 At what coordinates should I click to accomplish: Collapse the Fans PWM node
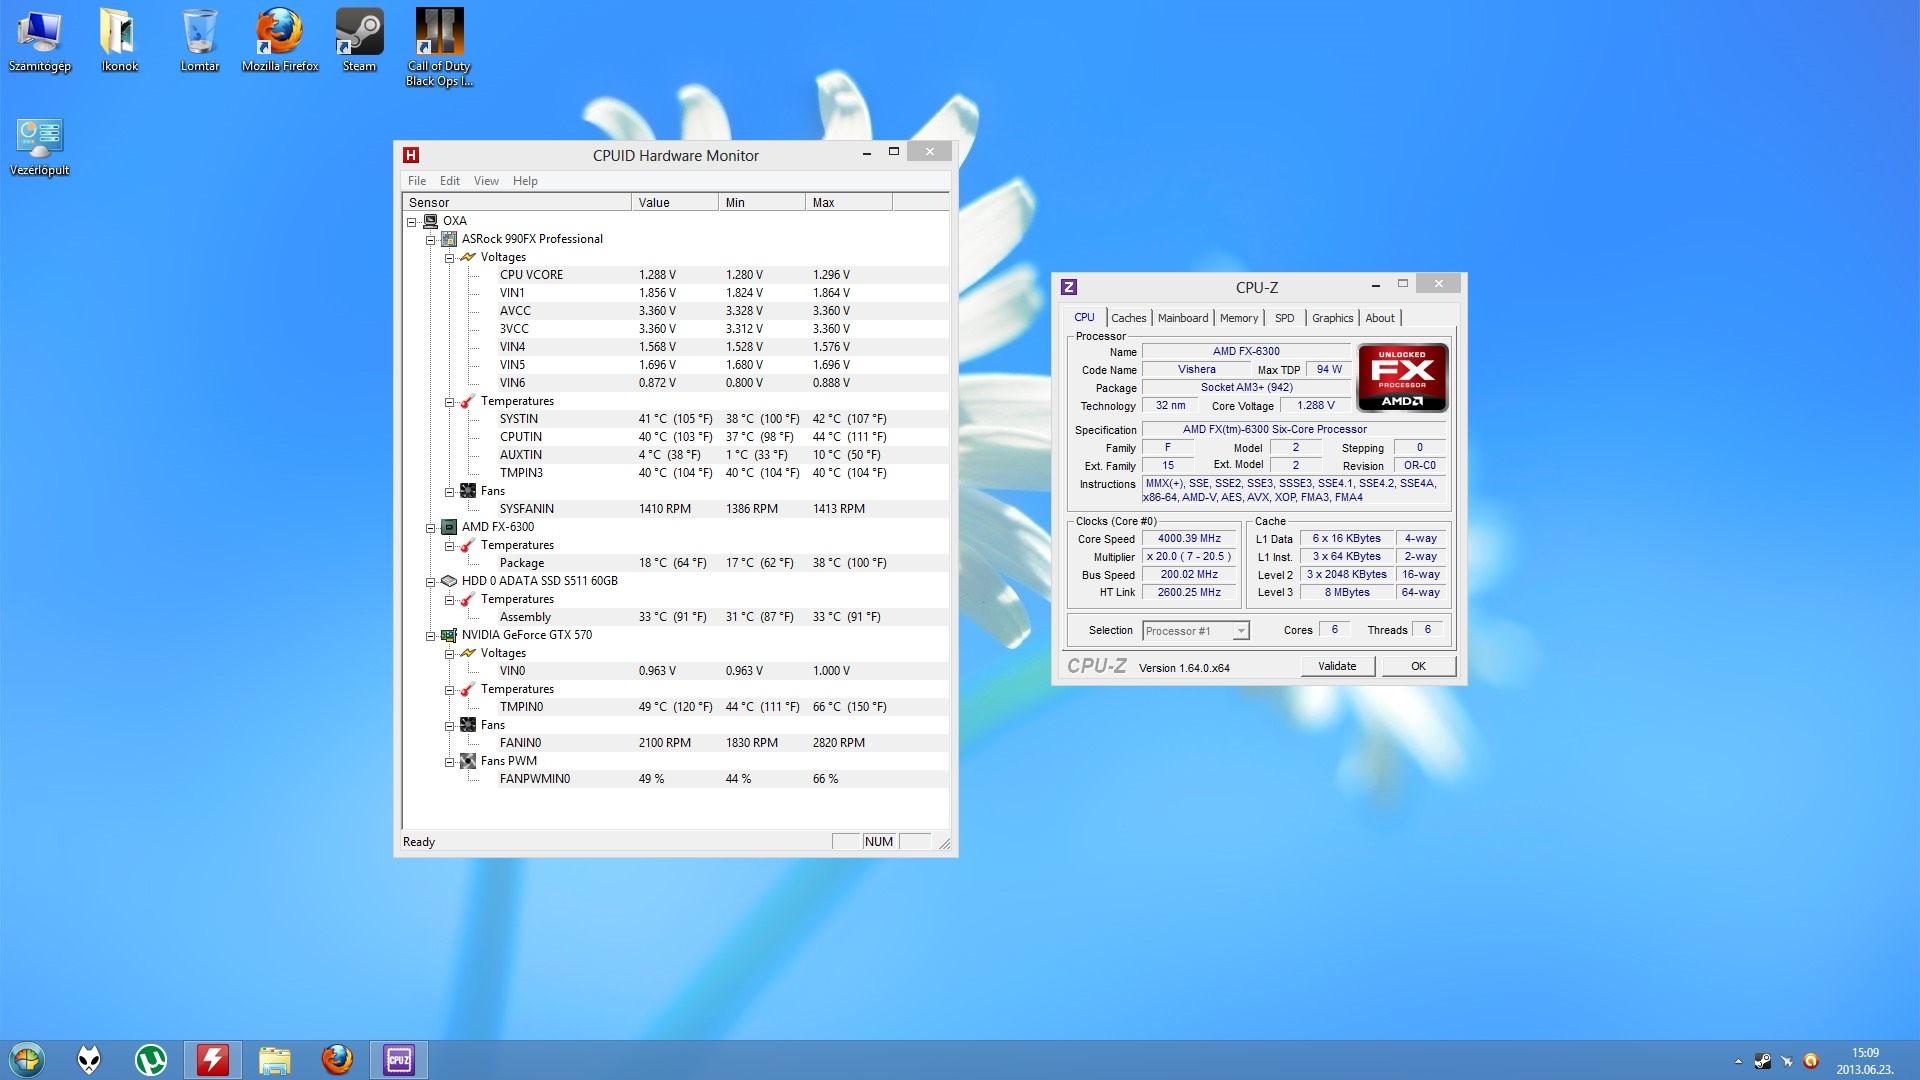pyautogui.click(x=449, y=761)
